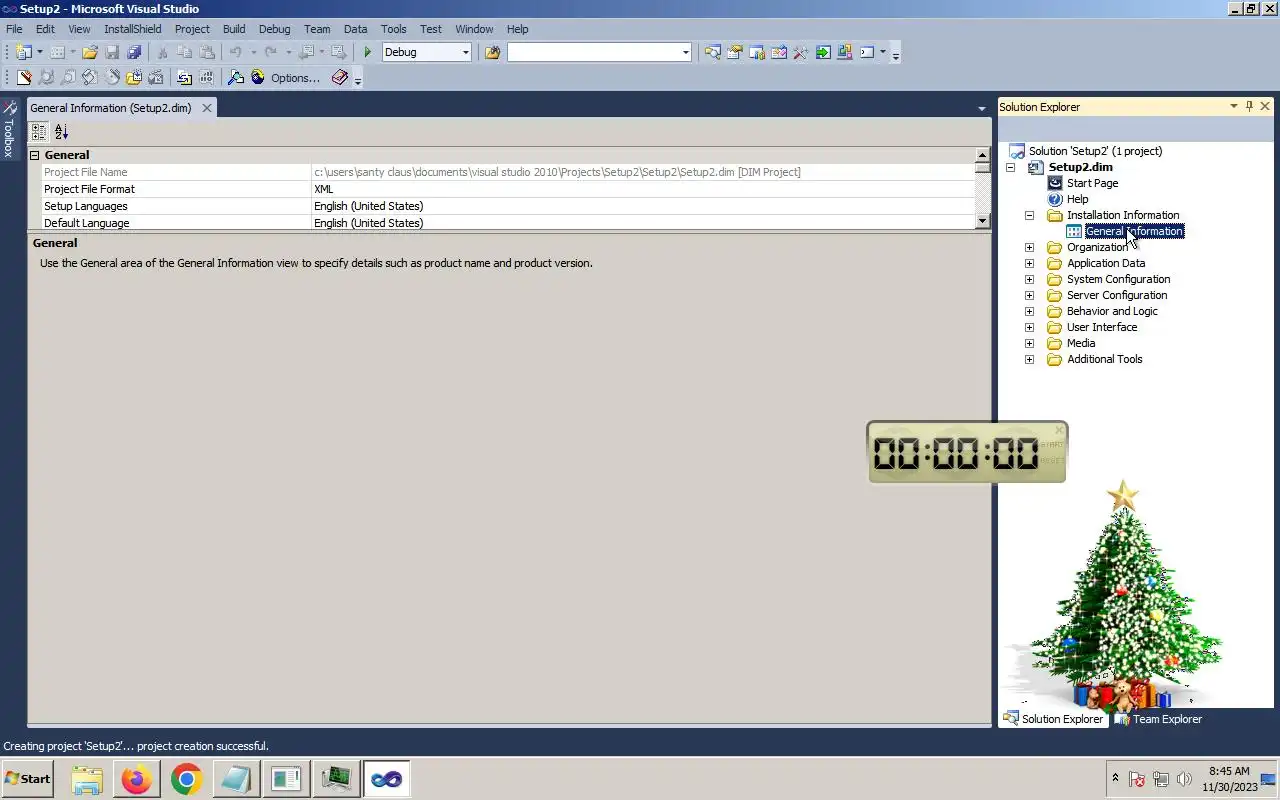
Task: Expand the User Interface folder
Action: coord(1029,327)
